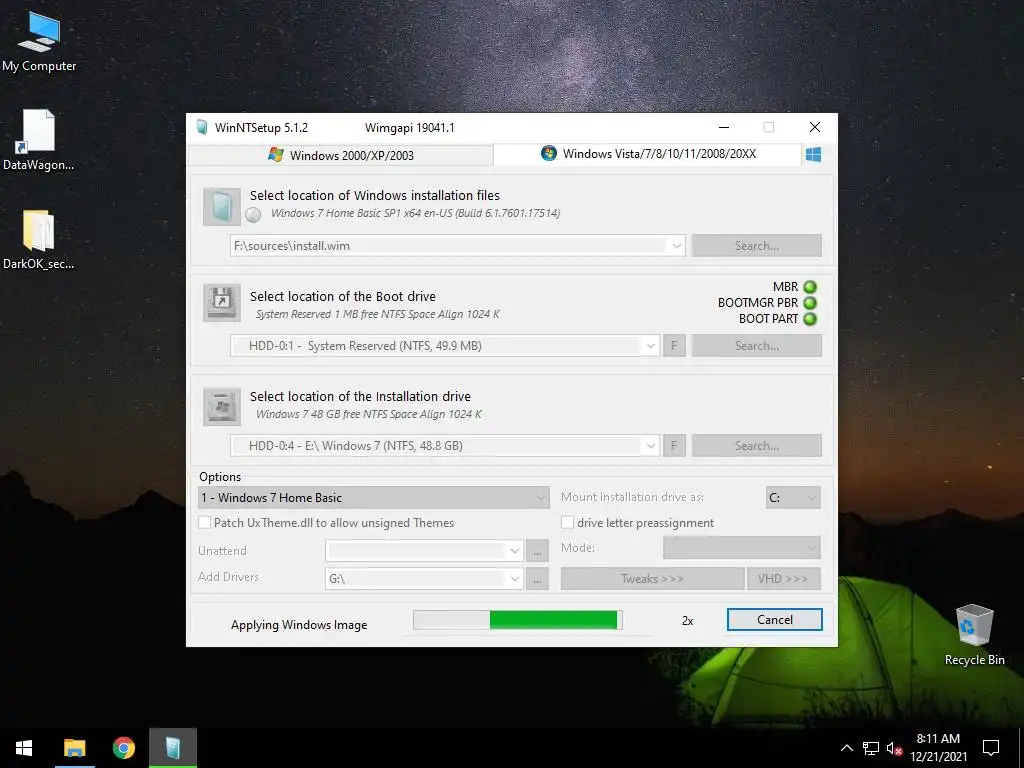Click the MBR green status light

(810, 287)
